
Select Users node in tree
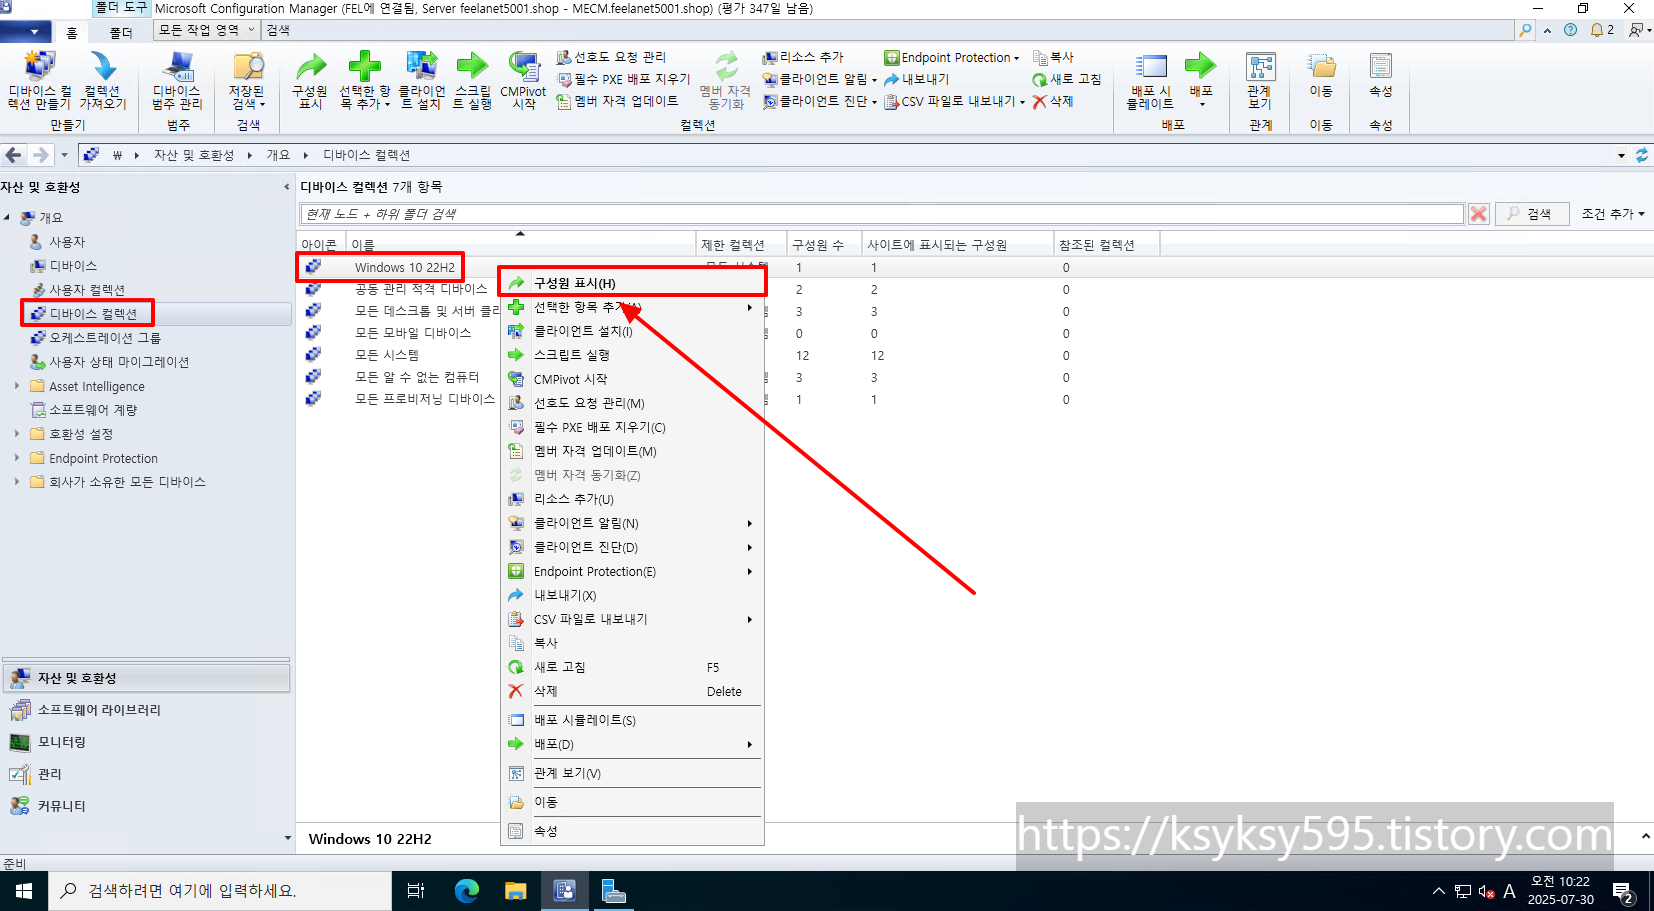pos(67,242)
